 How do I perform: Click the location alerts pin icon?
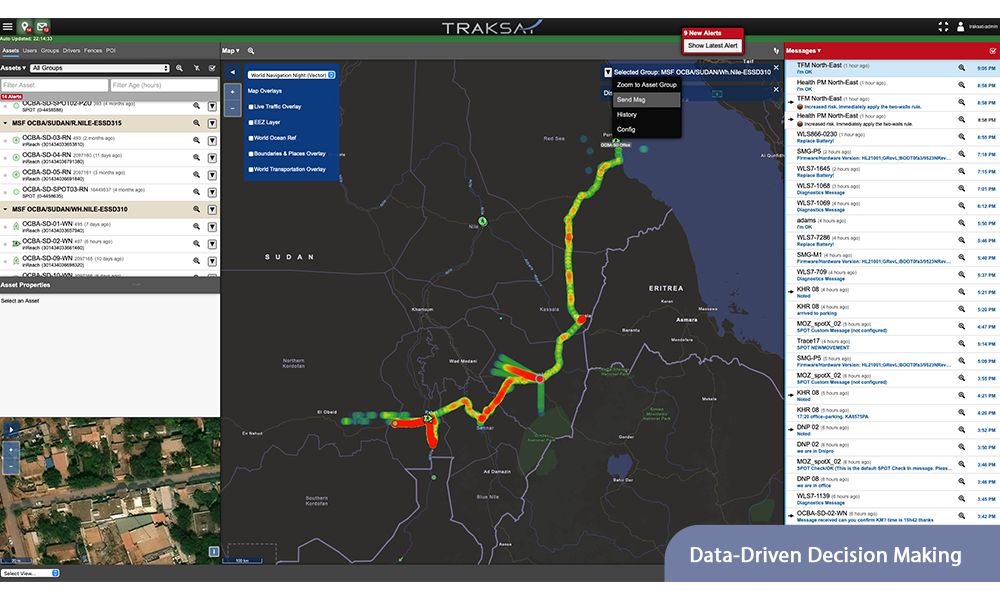click(x=25, y=27)
